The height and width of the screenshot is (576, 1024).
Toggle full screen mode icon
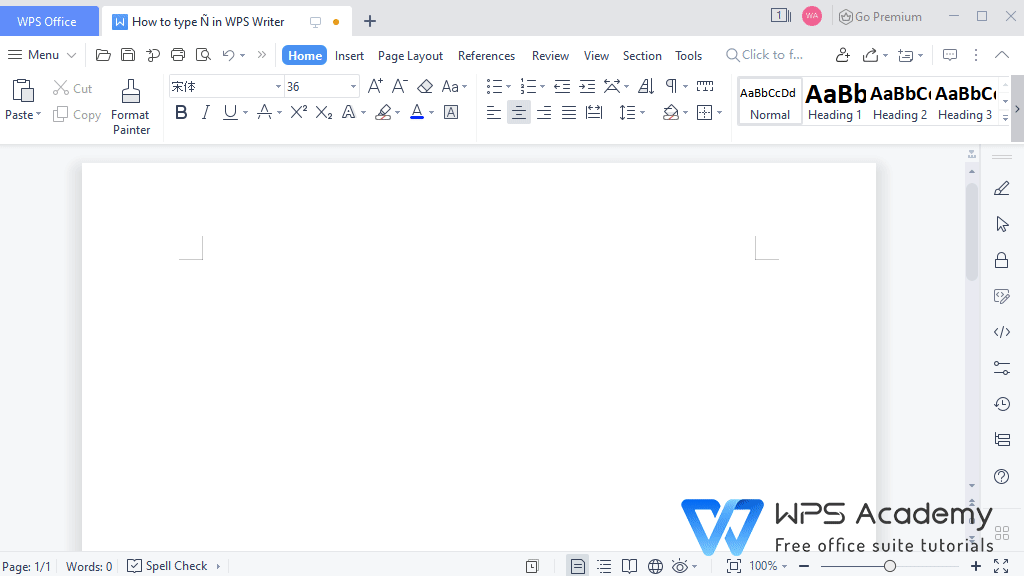pos(1001,566)
